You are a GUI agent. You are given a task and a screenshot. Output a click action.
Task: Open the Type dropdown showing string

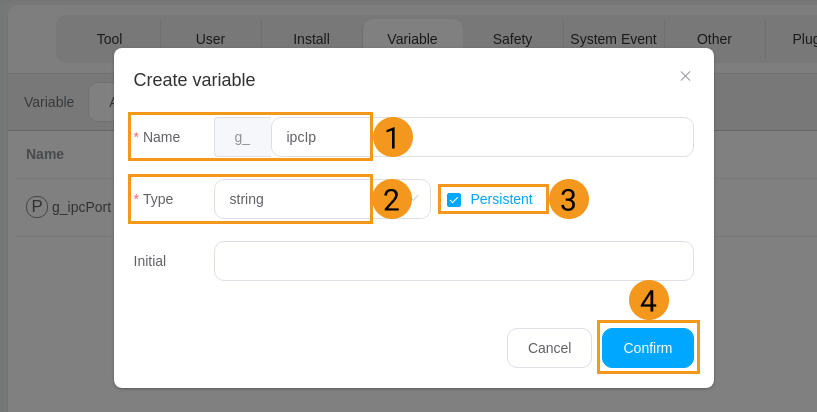tap(300, 199)
